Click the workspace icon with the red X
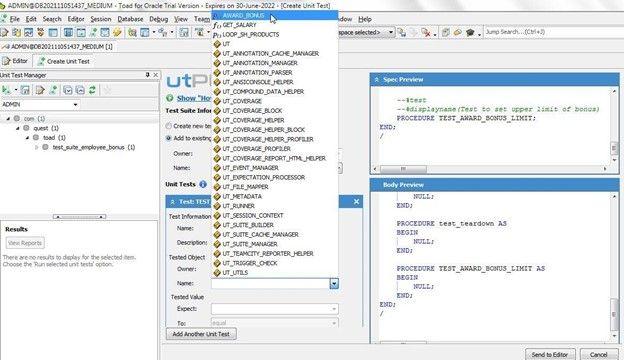The image size is (624, 360). (426, 32)
